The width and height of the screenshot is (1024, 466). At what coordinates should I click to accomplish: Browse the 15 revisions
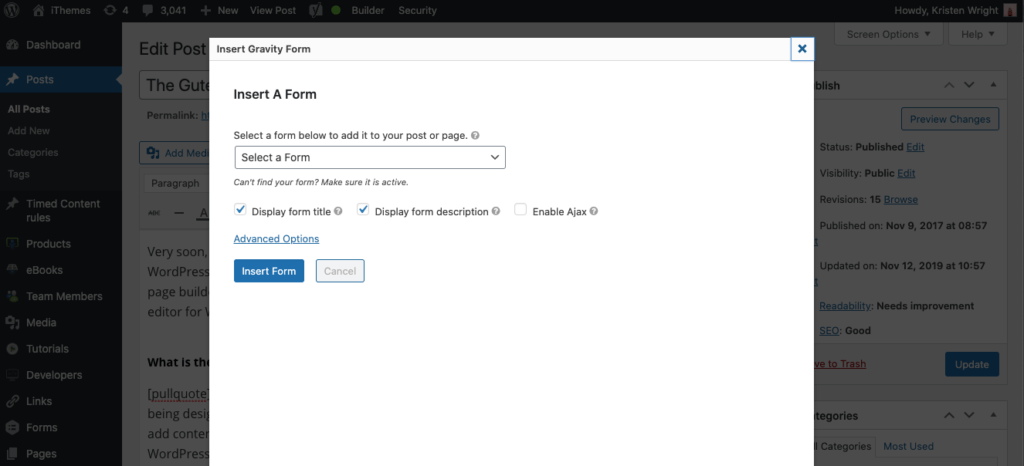(901, 200)
